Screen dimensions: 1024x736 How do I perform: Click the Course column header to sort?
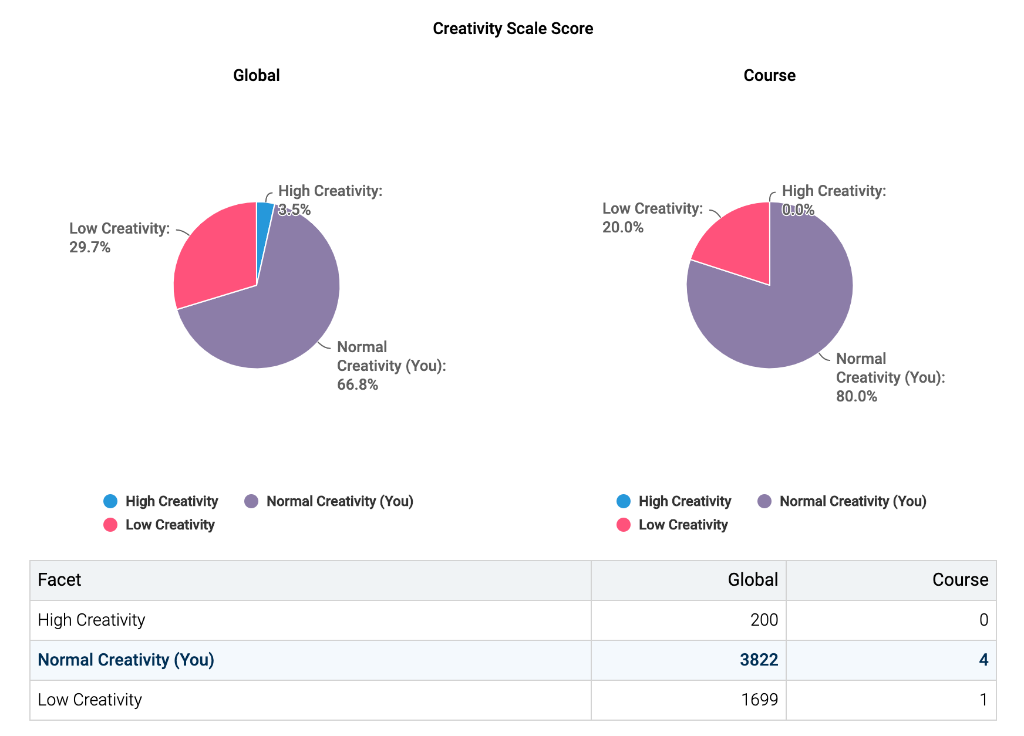tap(960, 579)
